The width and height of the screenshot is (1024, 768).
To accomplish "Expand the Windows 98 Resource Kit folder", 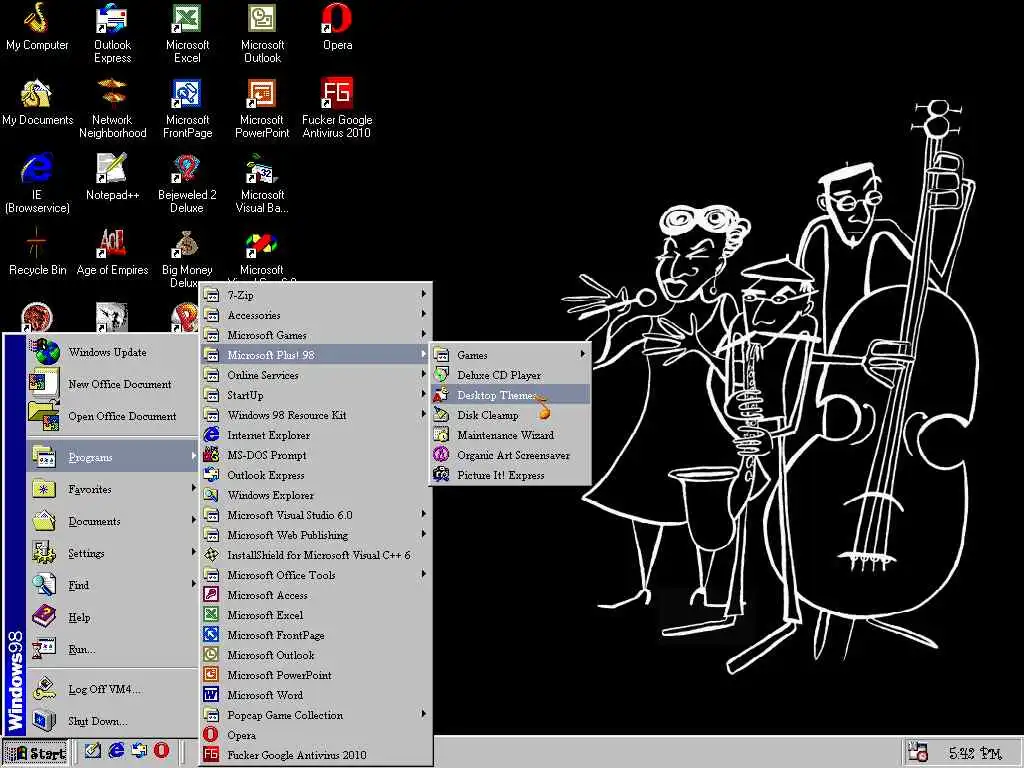I will pos(315,415).
